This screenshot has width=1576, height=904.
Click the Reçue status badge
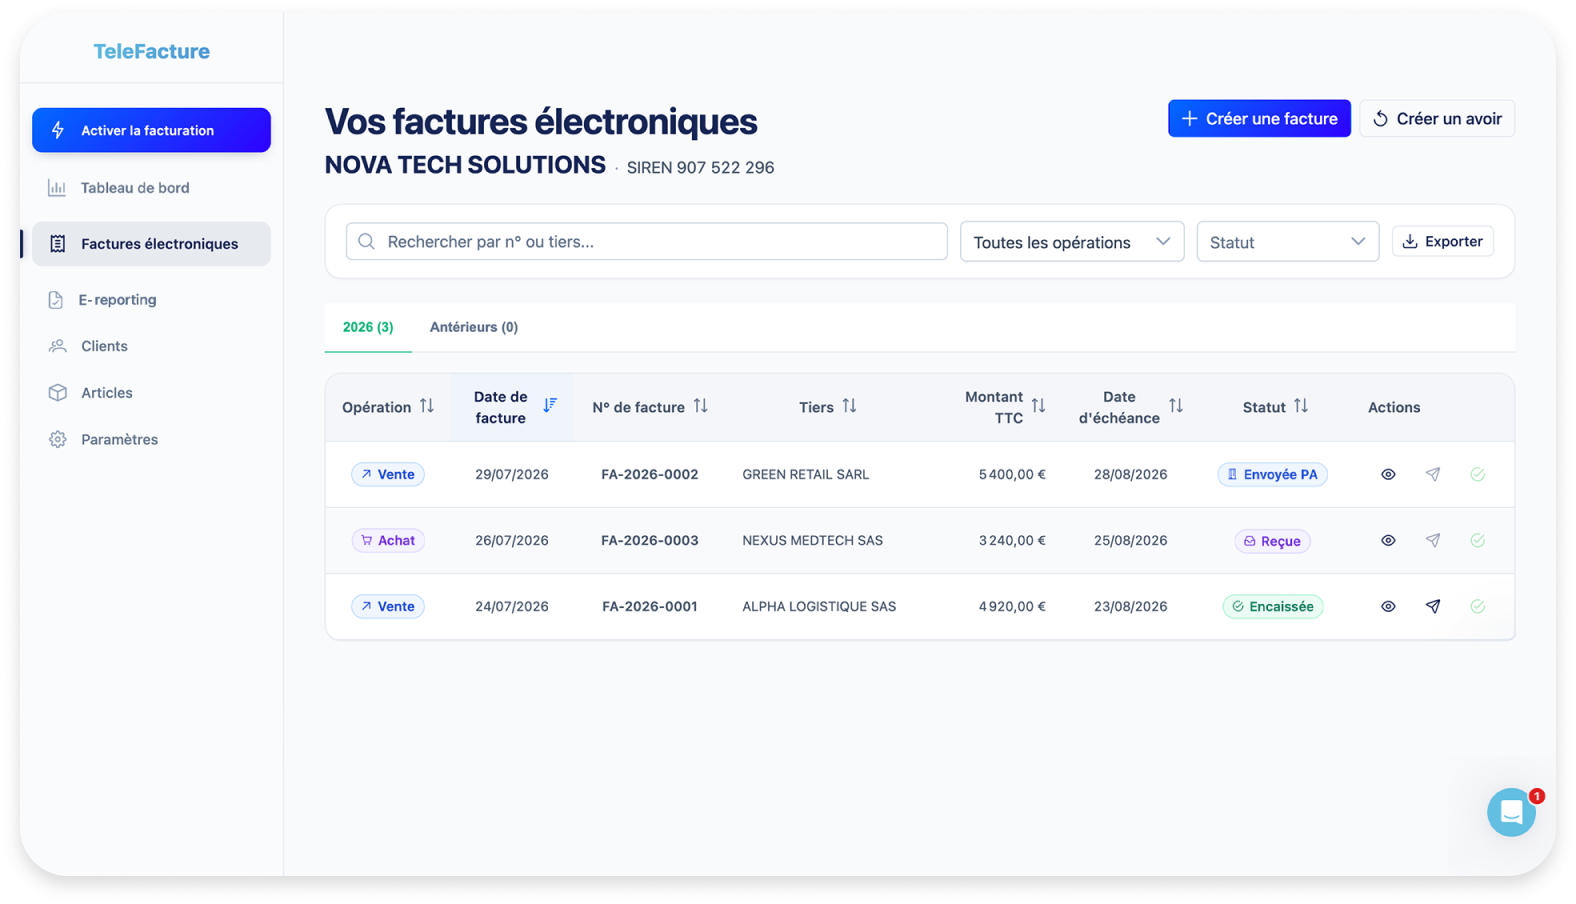[1272, 541]
